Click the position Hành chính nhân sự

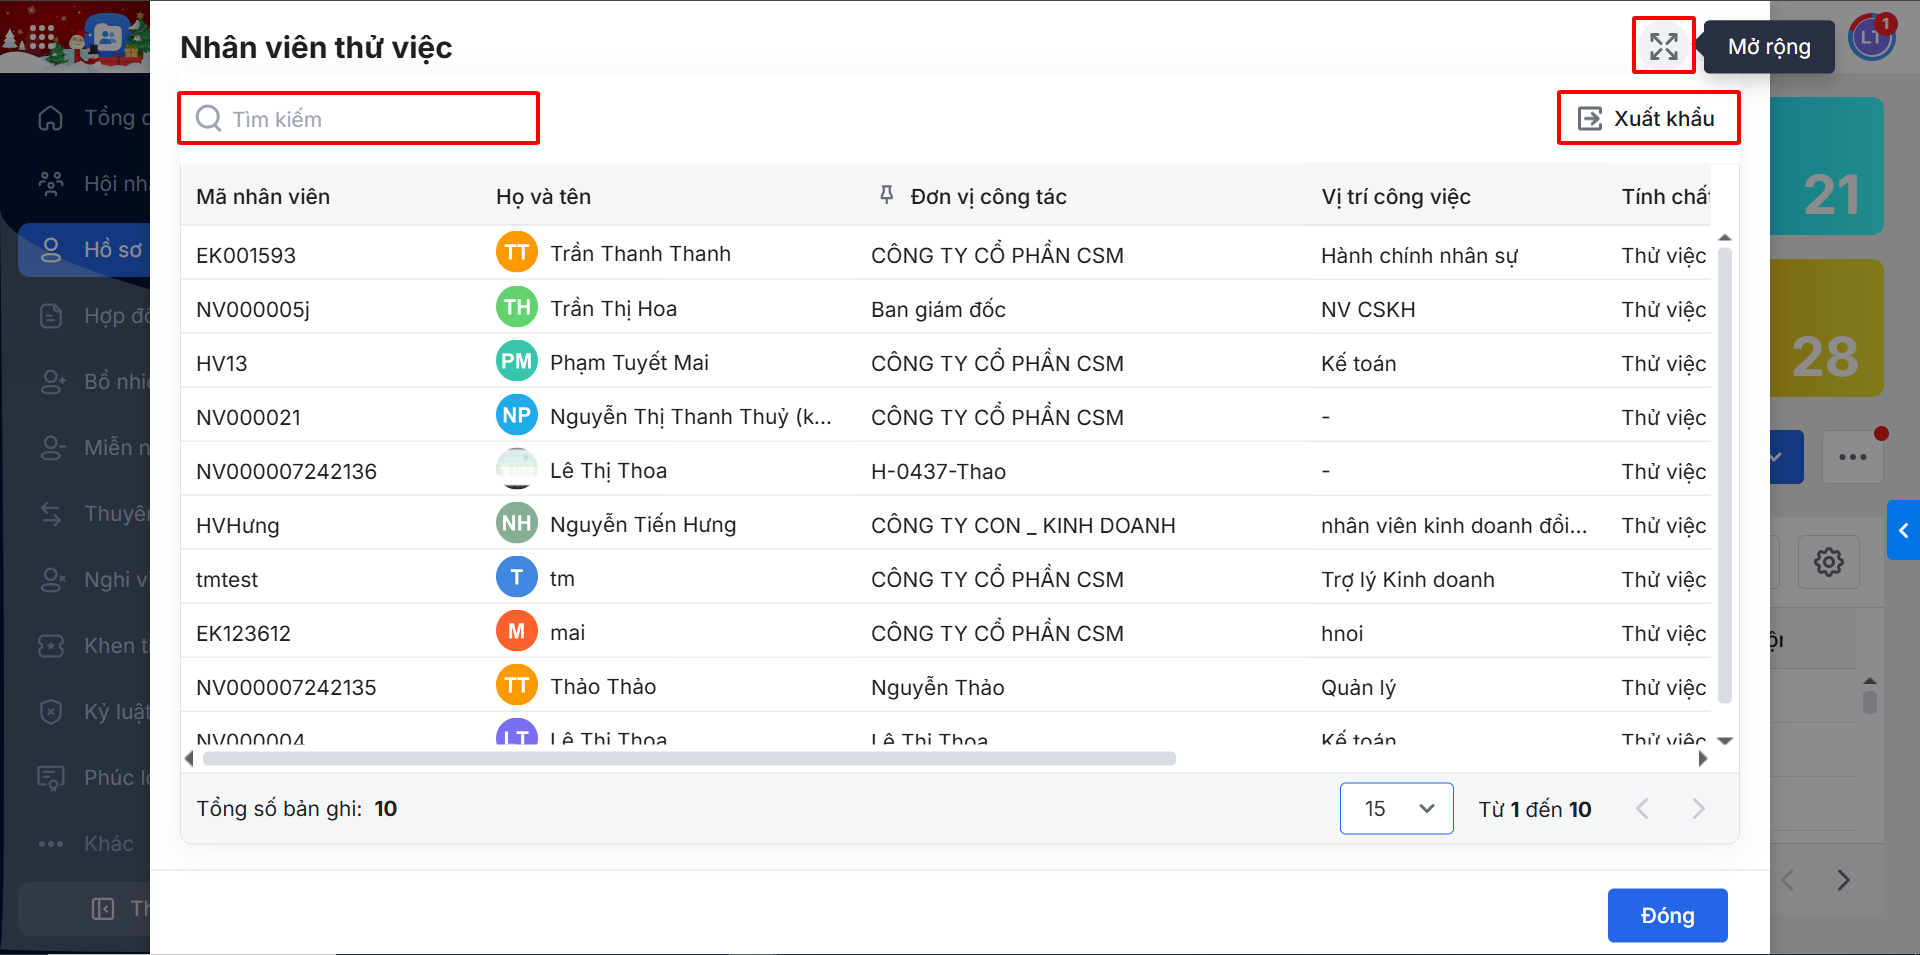(x=1419, y=255)
